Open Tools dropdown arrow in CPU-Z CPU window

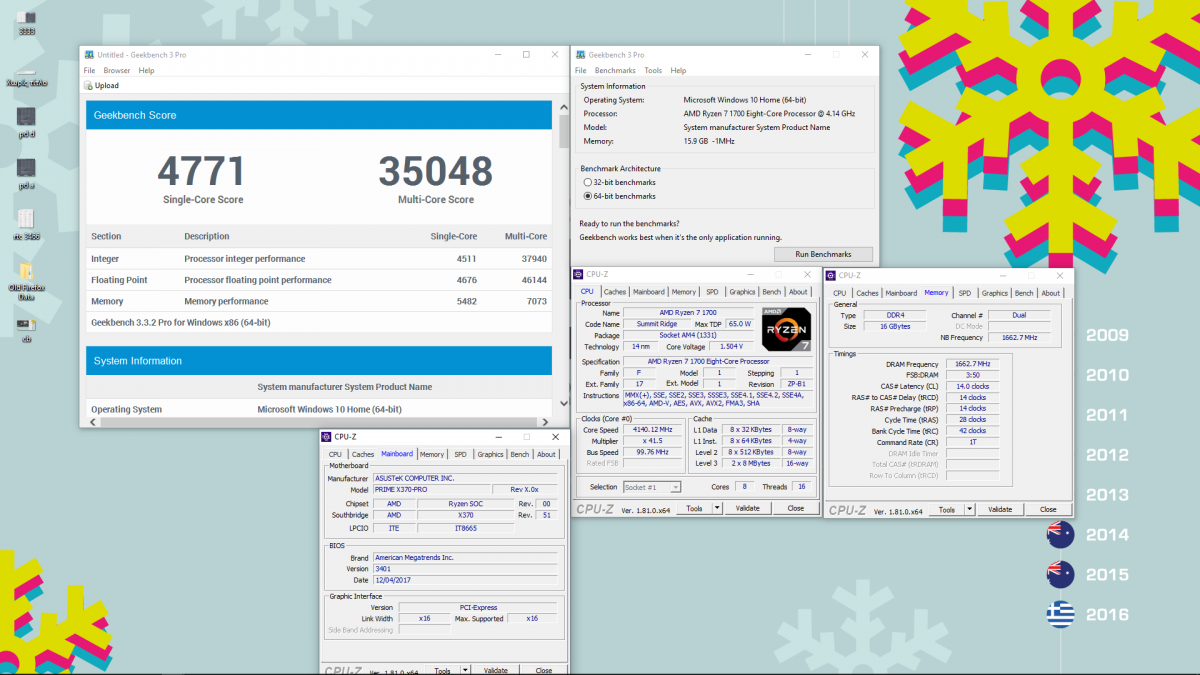coord(717,508)
